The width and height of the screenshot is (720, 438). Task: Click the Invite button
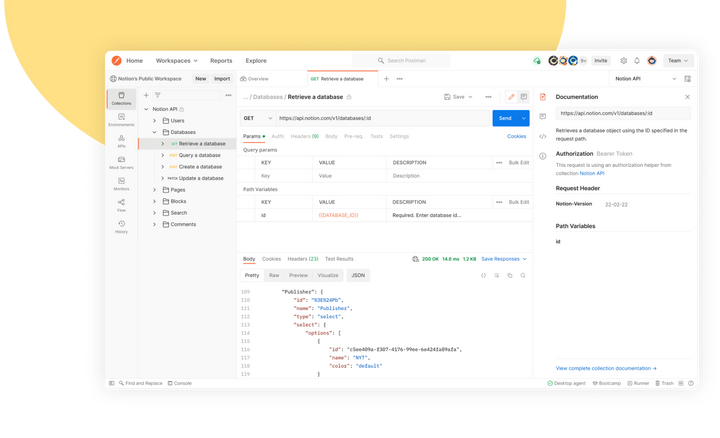(x=601, y=61)
